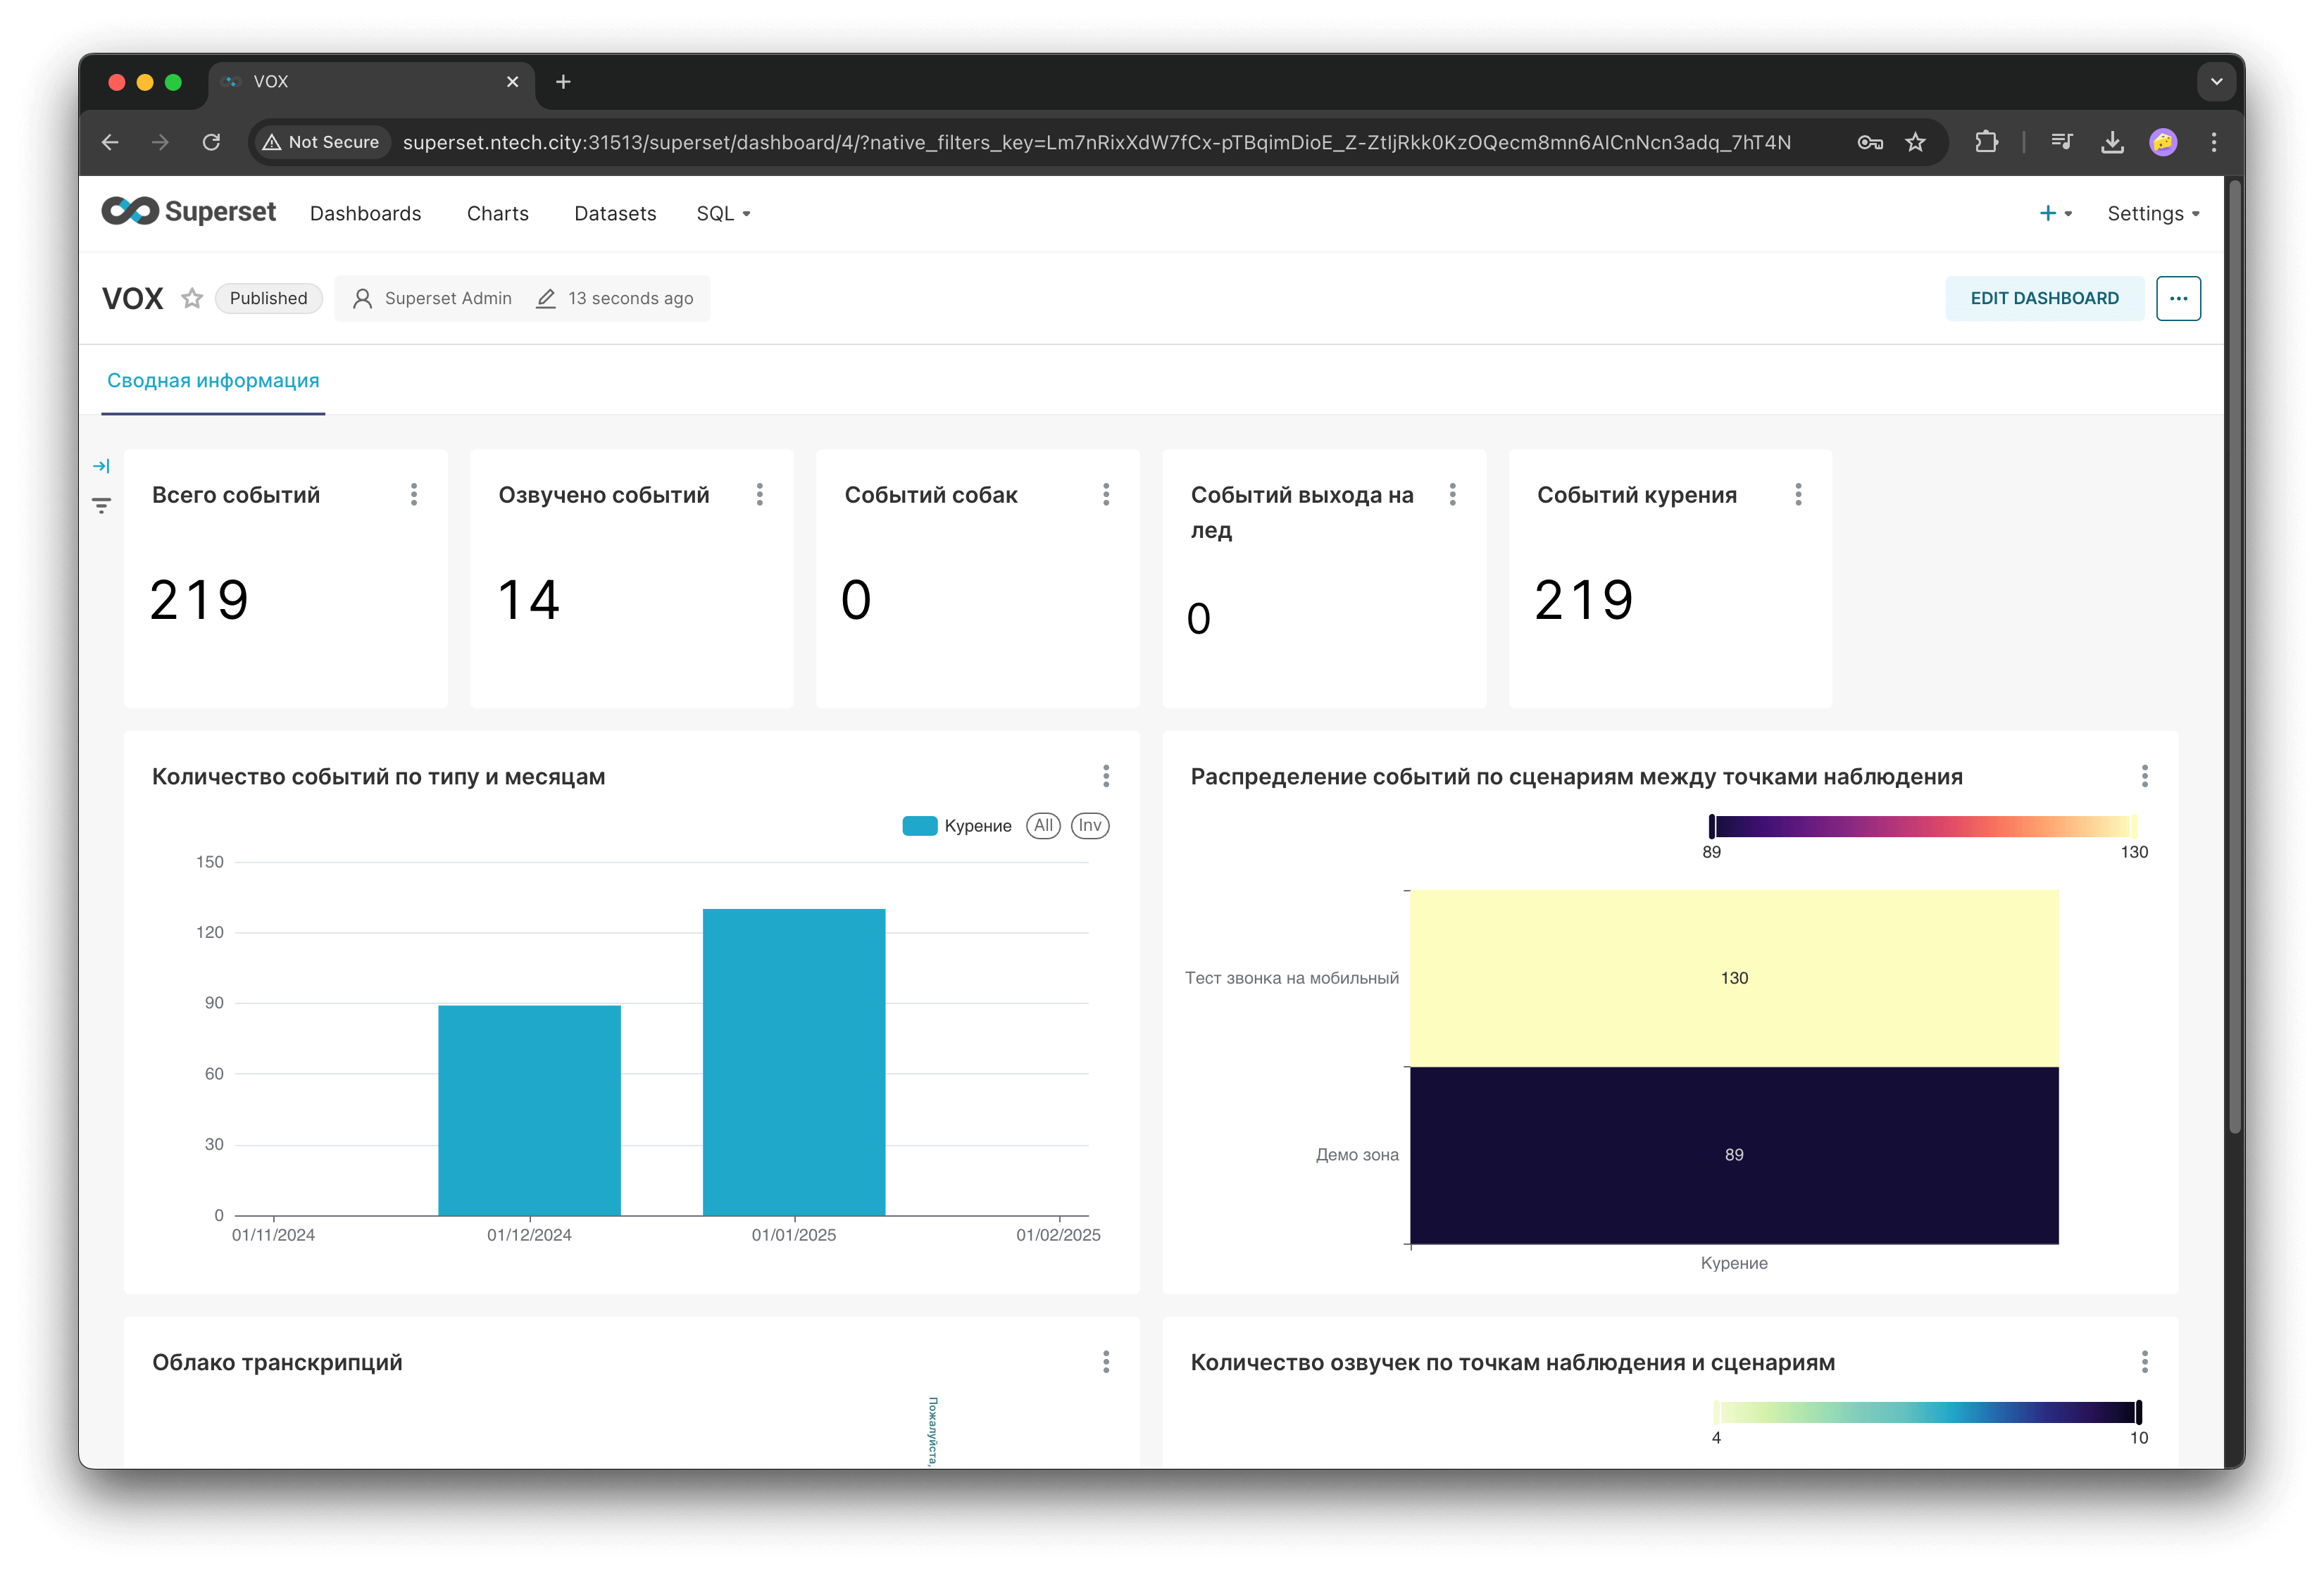Click the filter funnel icon in sidebar
2324x1573 pixels.
[101, 505]
